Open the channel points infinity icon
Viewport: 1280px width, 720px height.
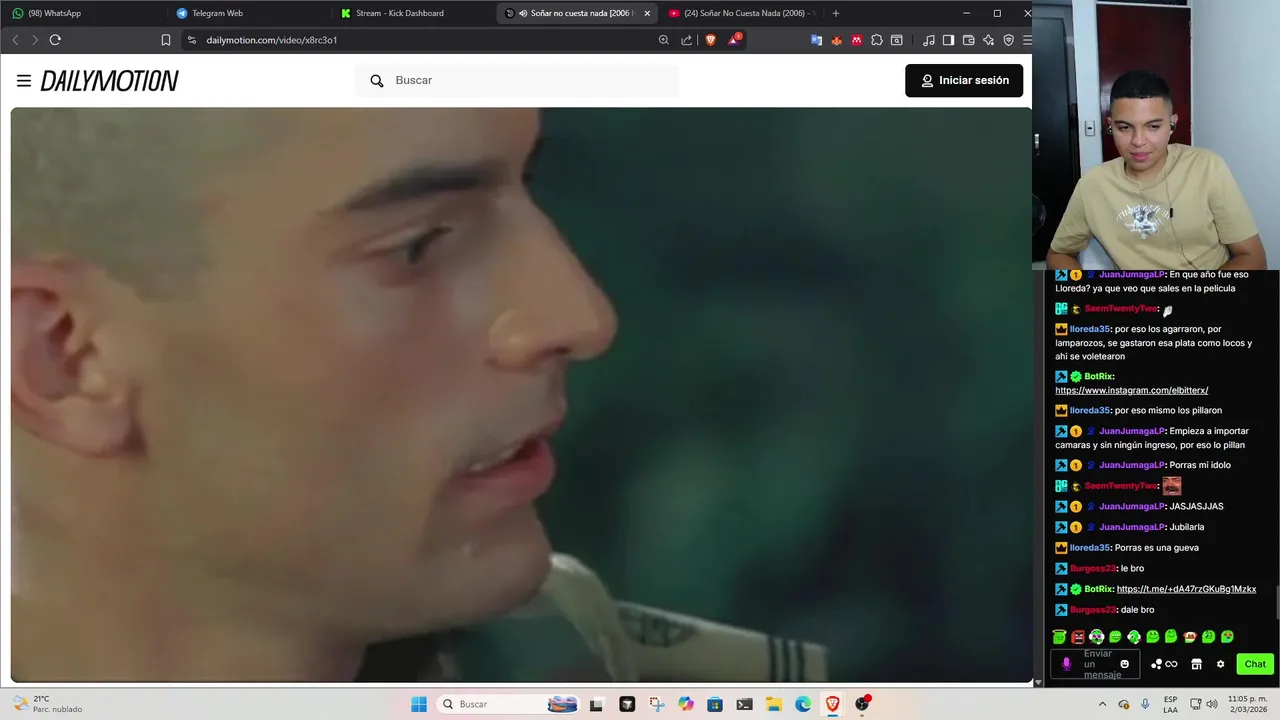click(x=1164, y=664)
